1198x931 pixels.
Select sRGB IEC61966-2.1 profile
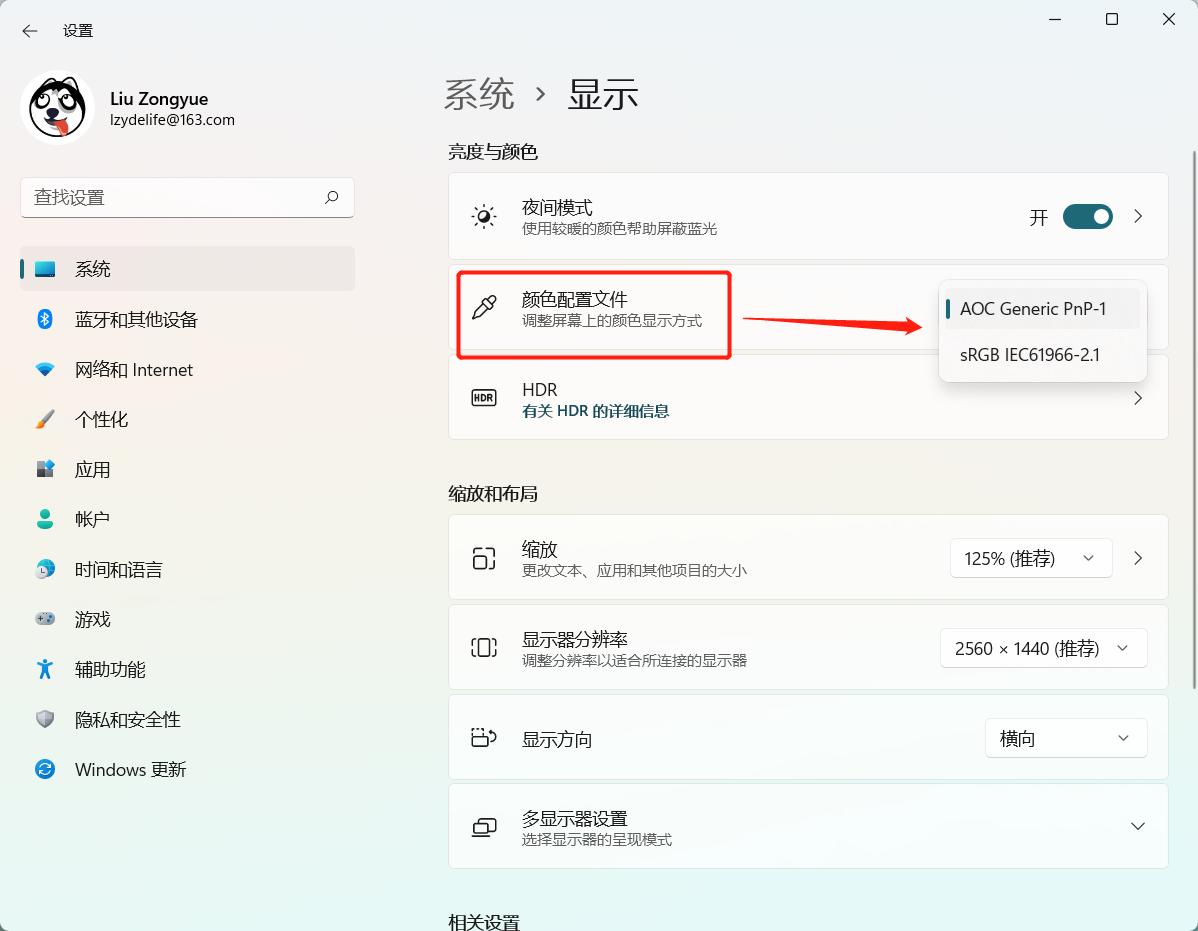click(x=1029, y=355)
